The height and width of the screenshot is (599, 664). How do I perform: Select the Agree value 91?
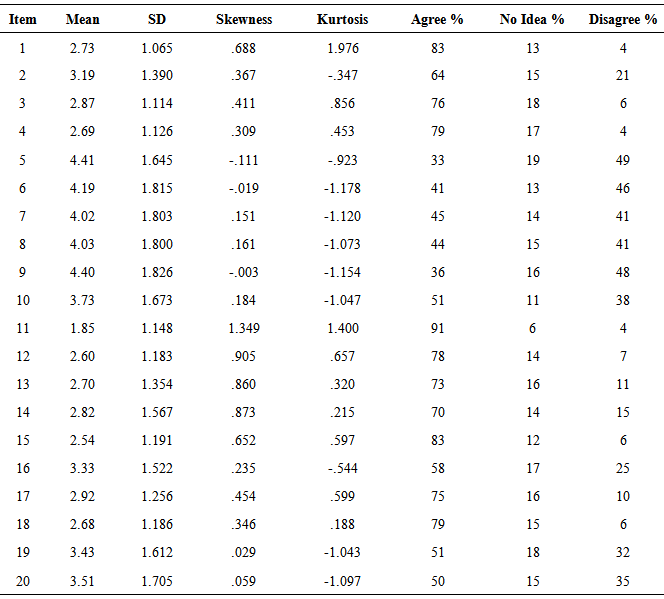point(437,329)
